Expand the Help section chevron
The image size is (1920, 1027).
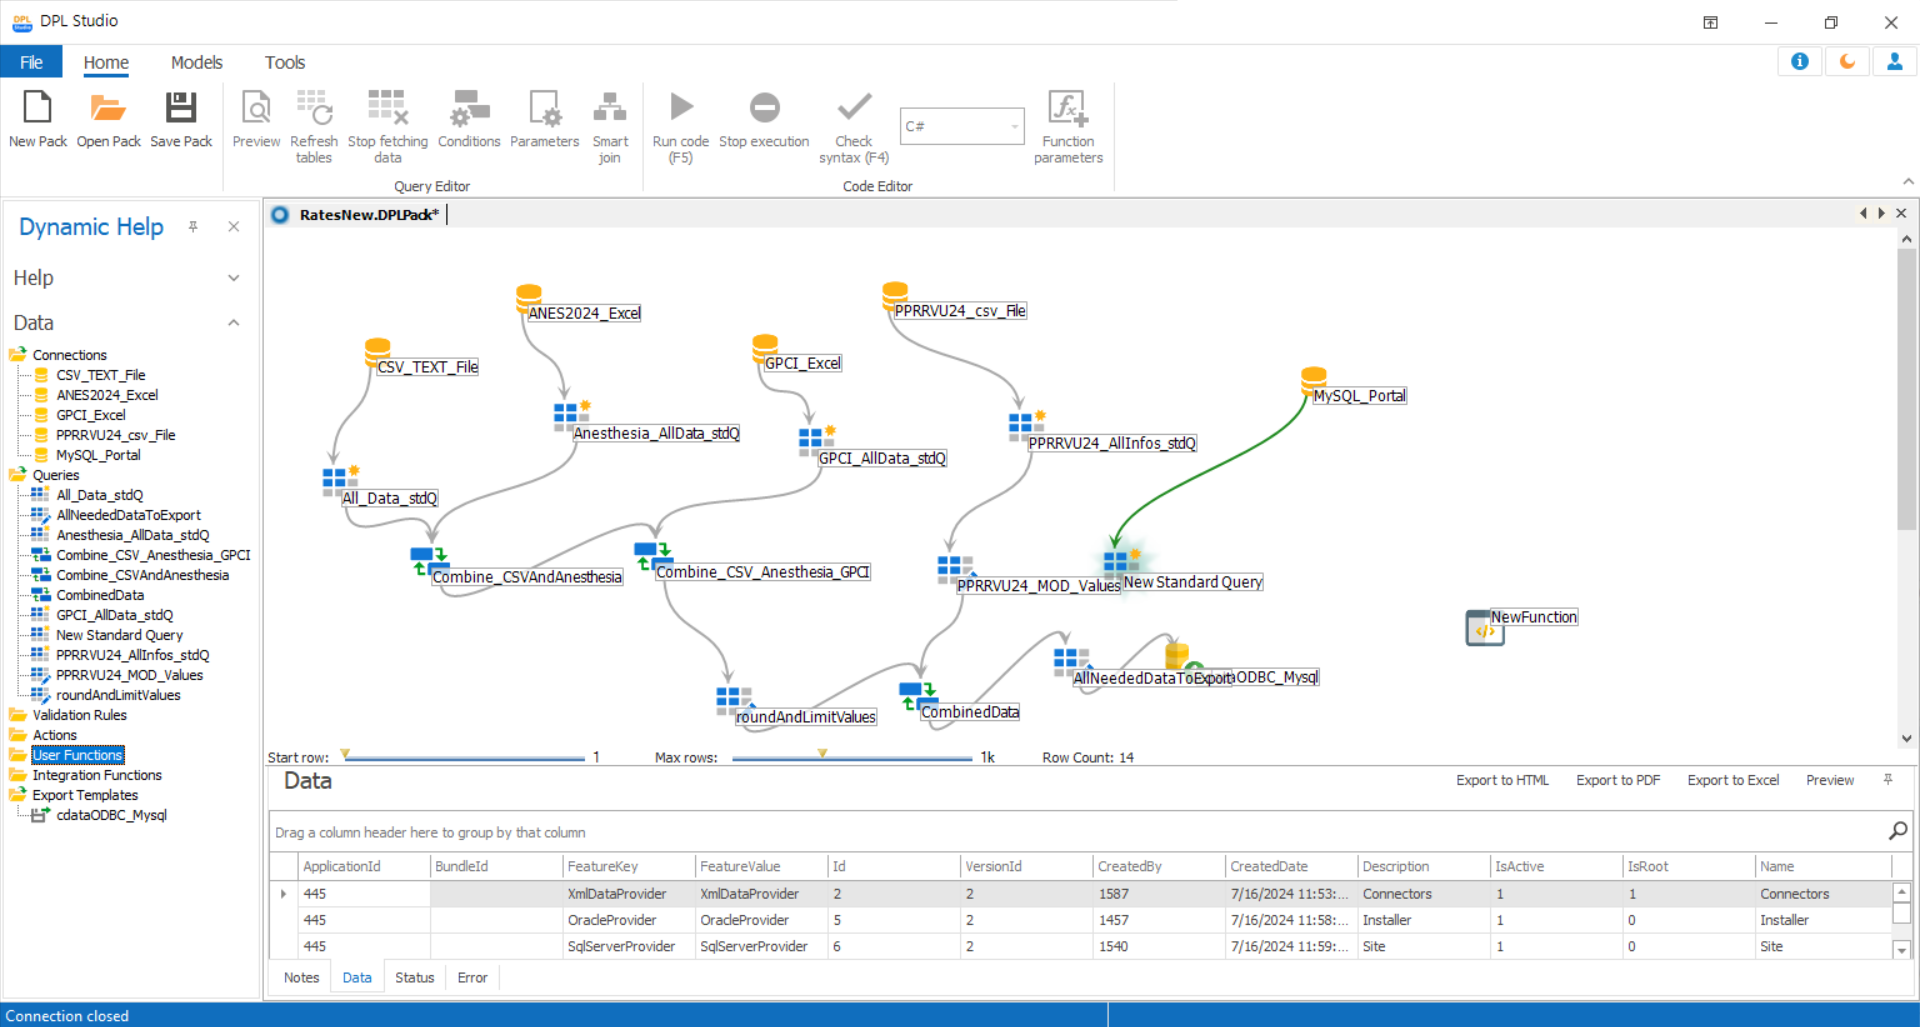pyautogui.click(x=233, y=278)
